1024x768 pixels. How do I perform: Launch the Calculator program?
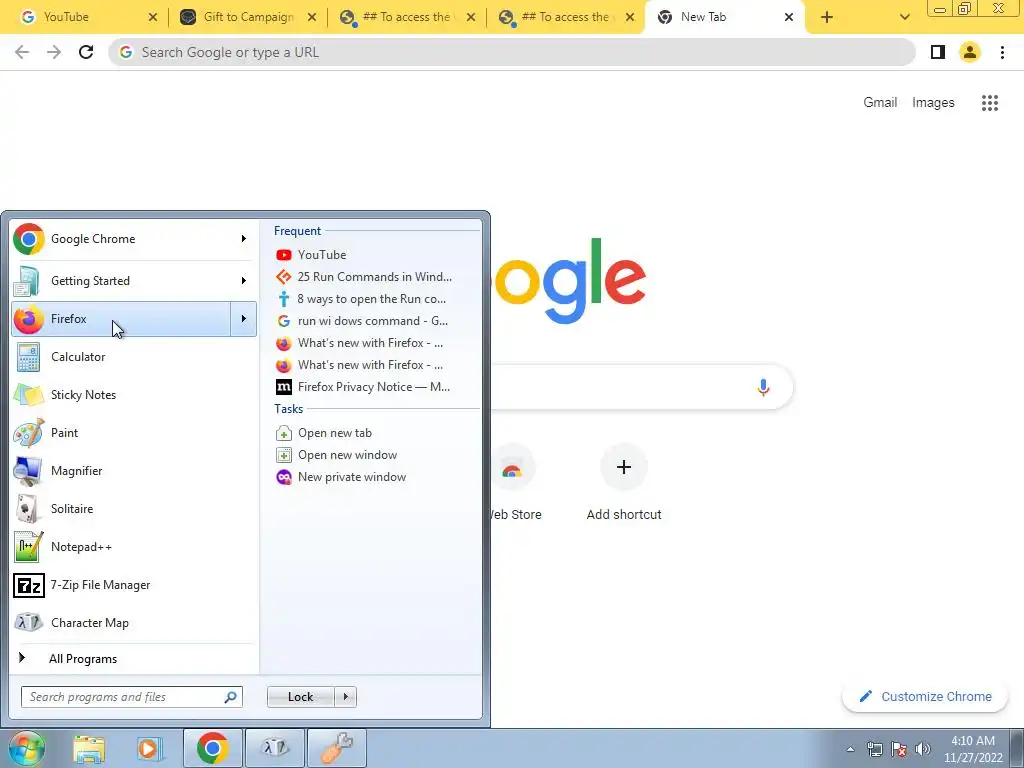[134, 357]
